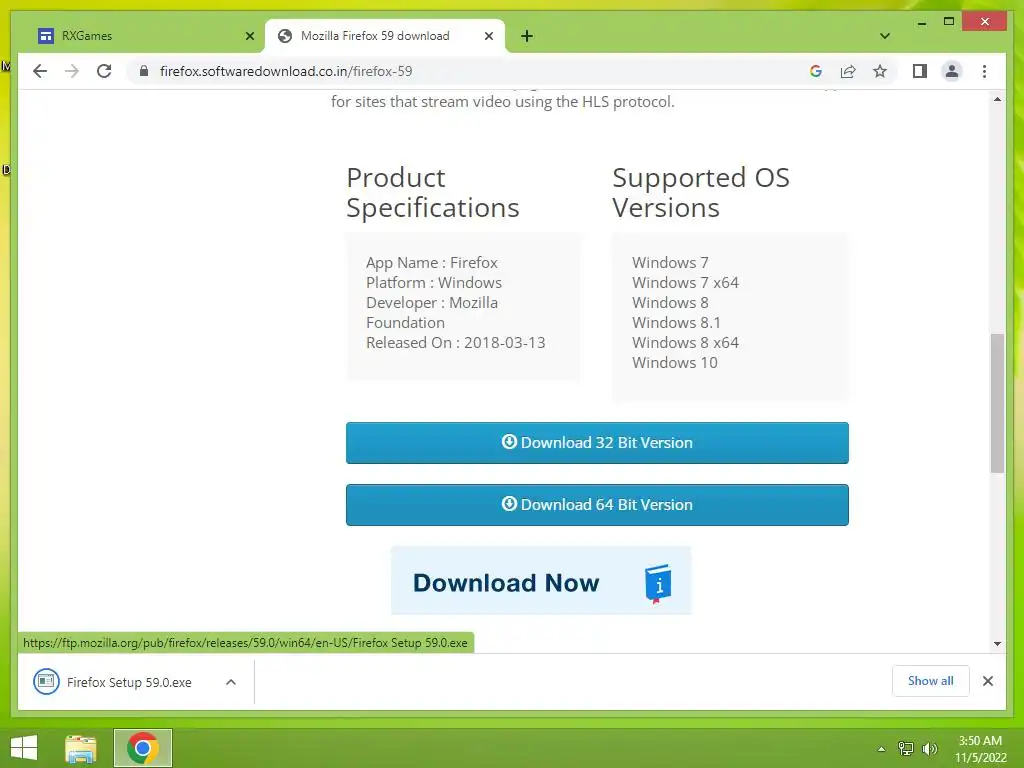Open the Chrome side panel
The height and width of the screenshot is (768, 1024).
click(x=920, y=71)
